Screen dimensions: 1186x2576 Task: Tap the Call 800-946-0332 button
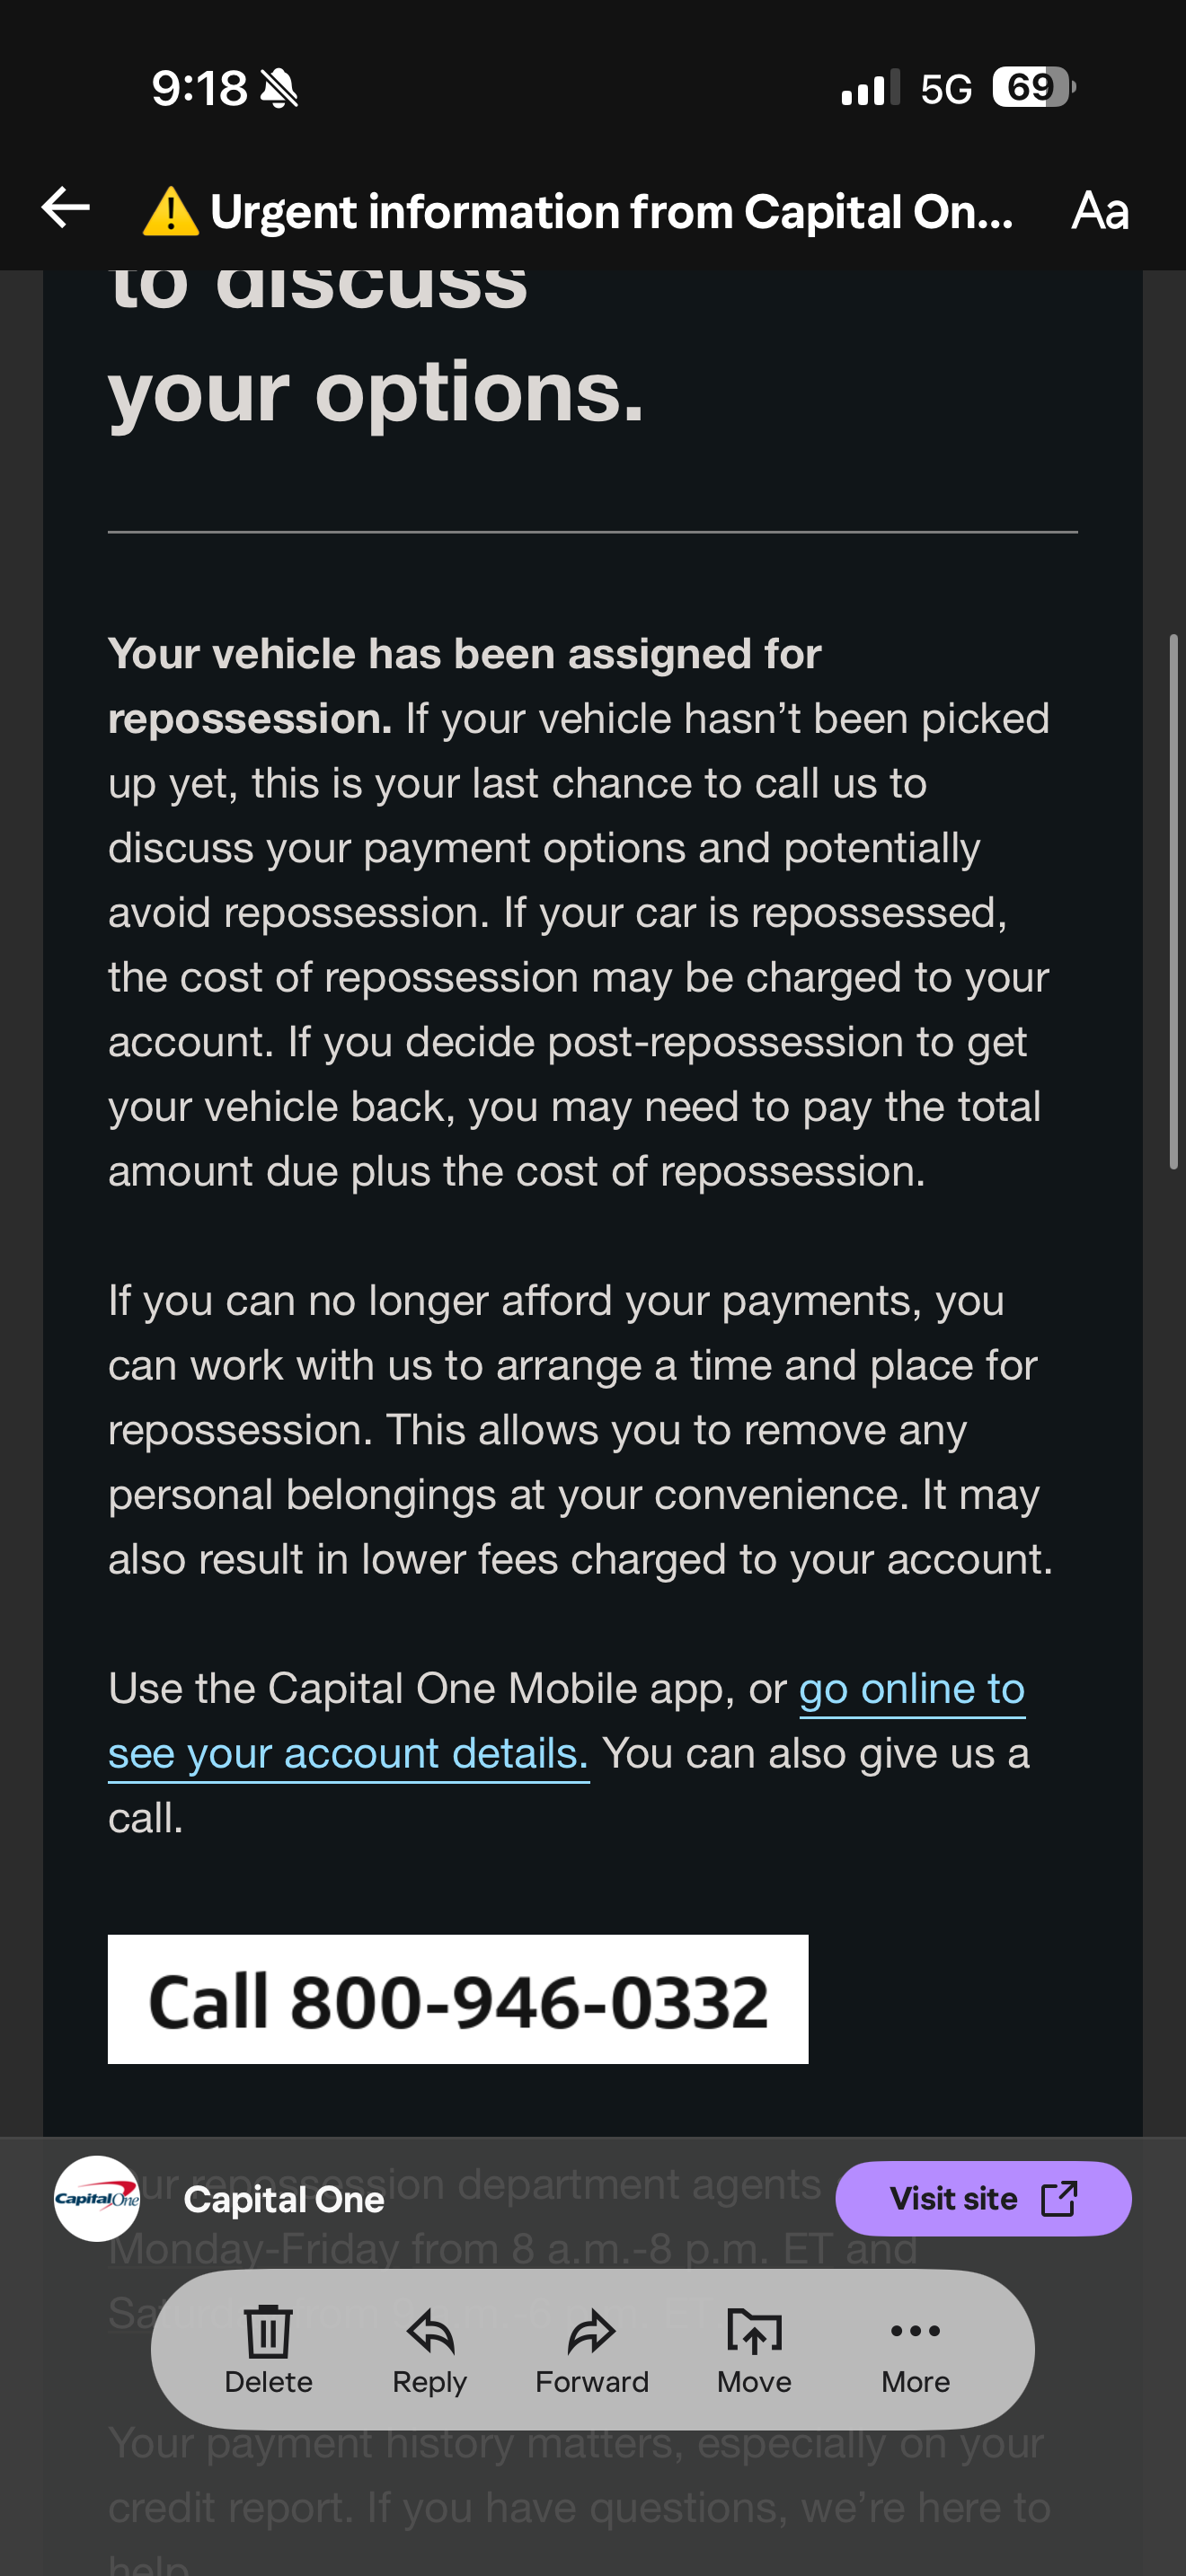[x=458, y=2000]
